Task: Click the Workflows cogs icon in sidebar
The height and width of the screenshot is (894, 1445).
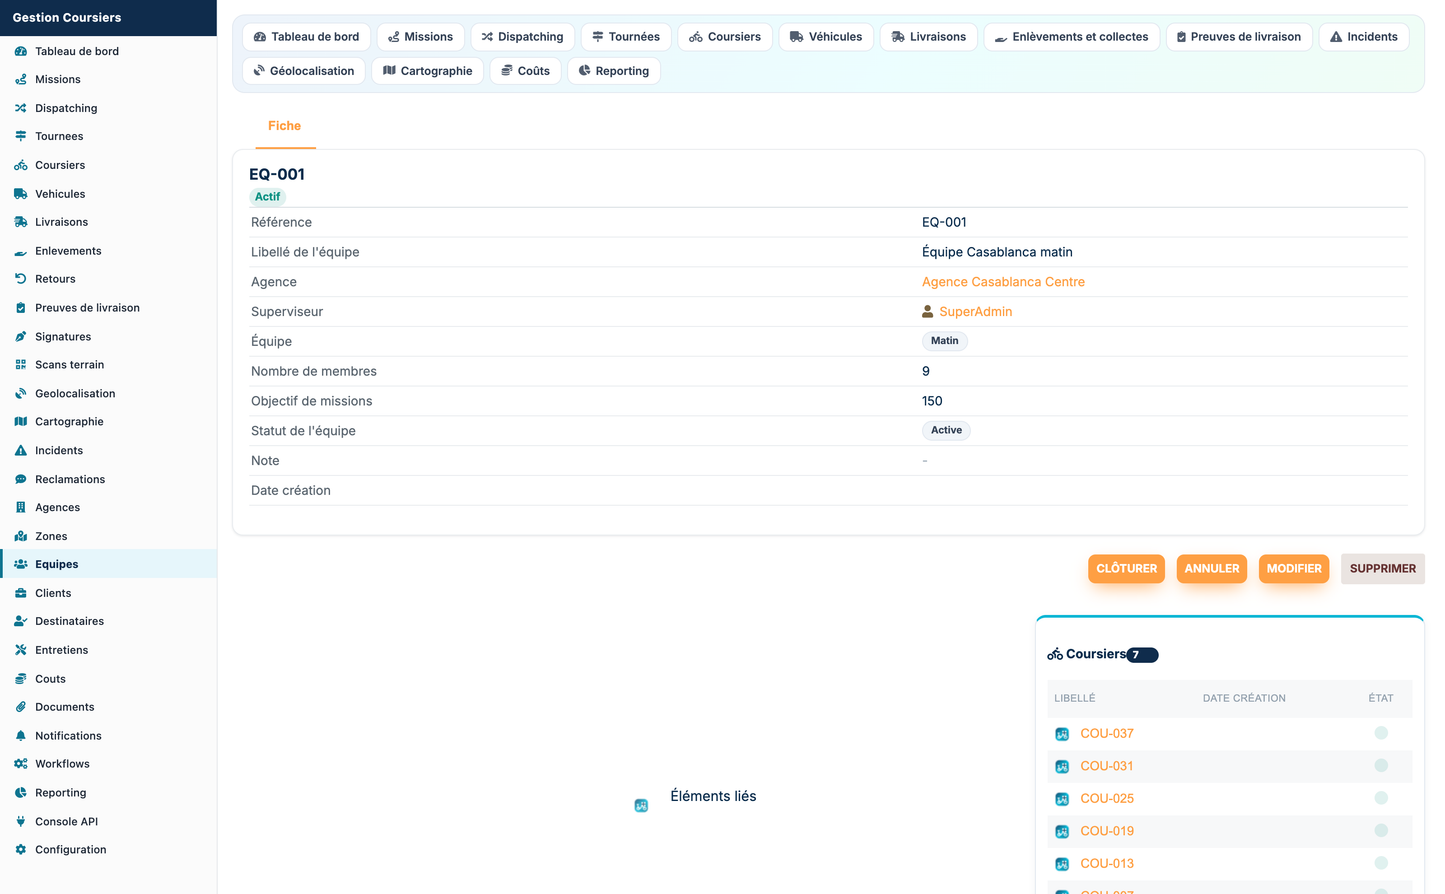Action: (x=20, y=764)
